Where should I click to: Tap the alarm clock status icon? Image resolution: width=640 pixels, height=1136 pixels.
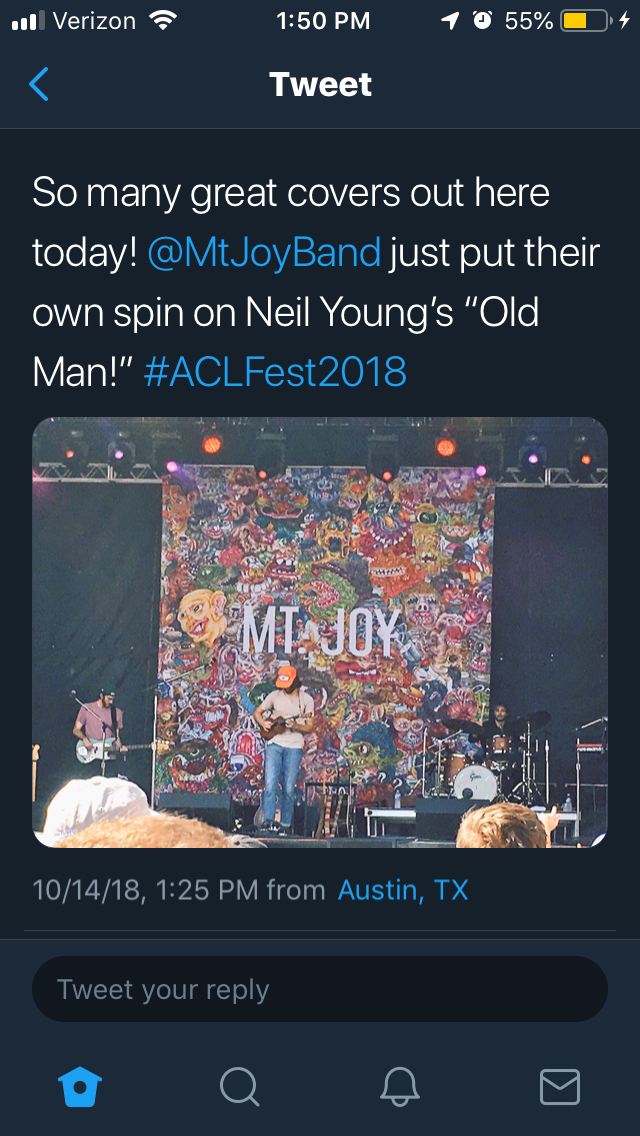click(483, 21)
